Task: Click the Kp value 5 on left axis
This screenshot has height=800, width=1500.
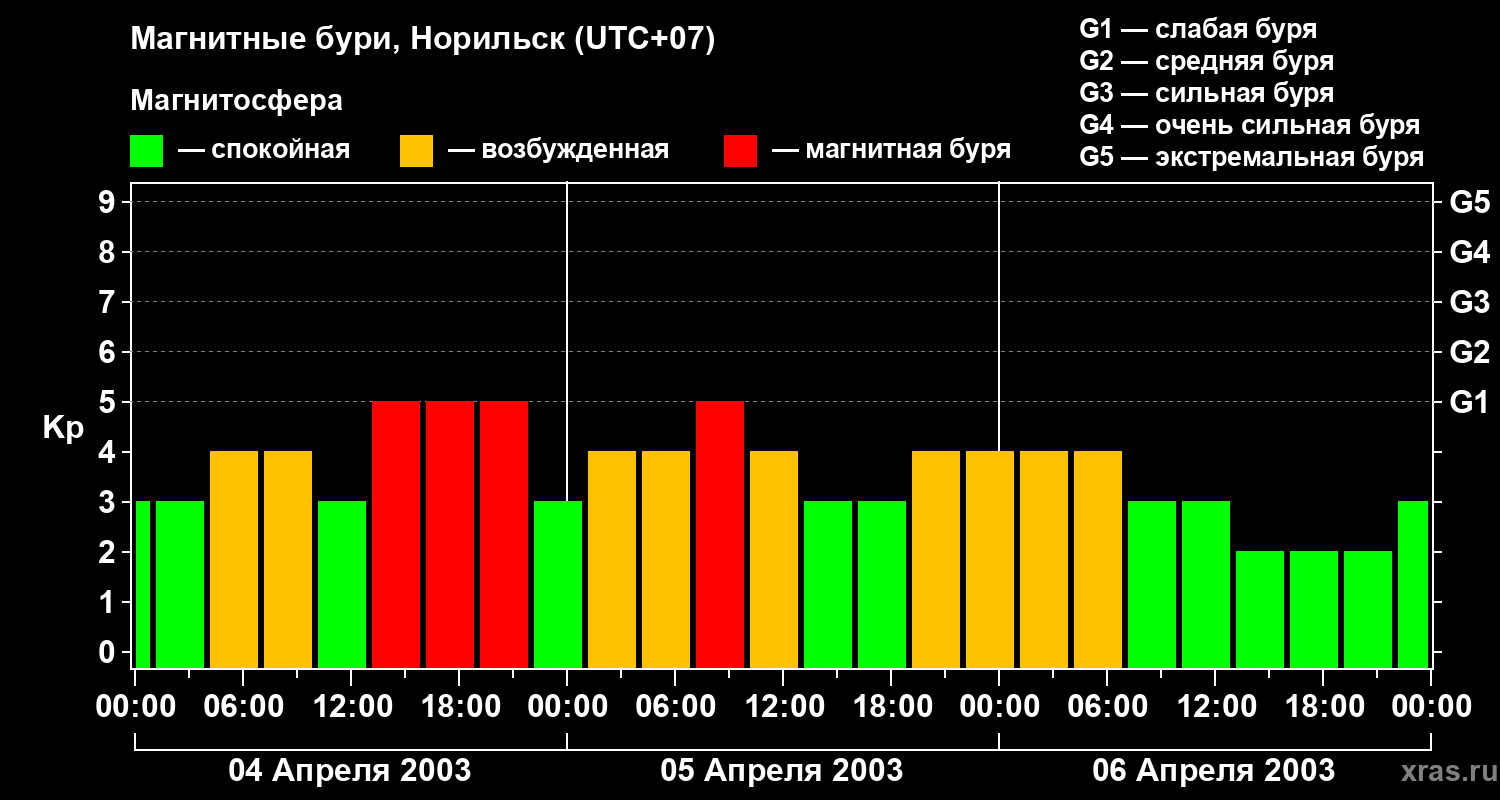Action: coord(109,402)
